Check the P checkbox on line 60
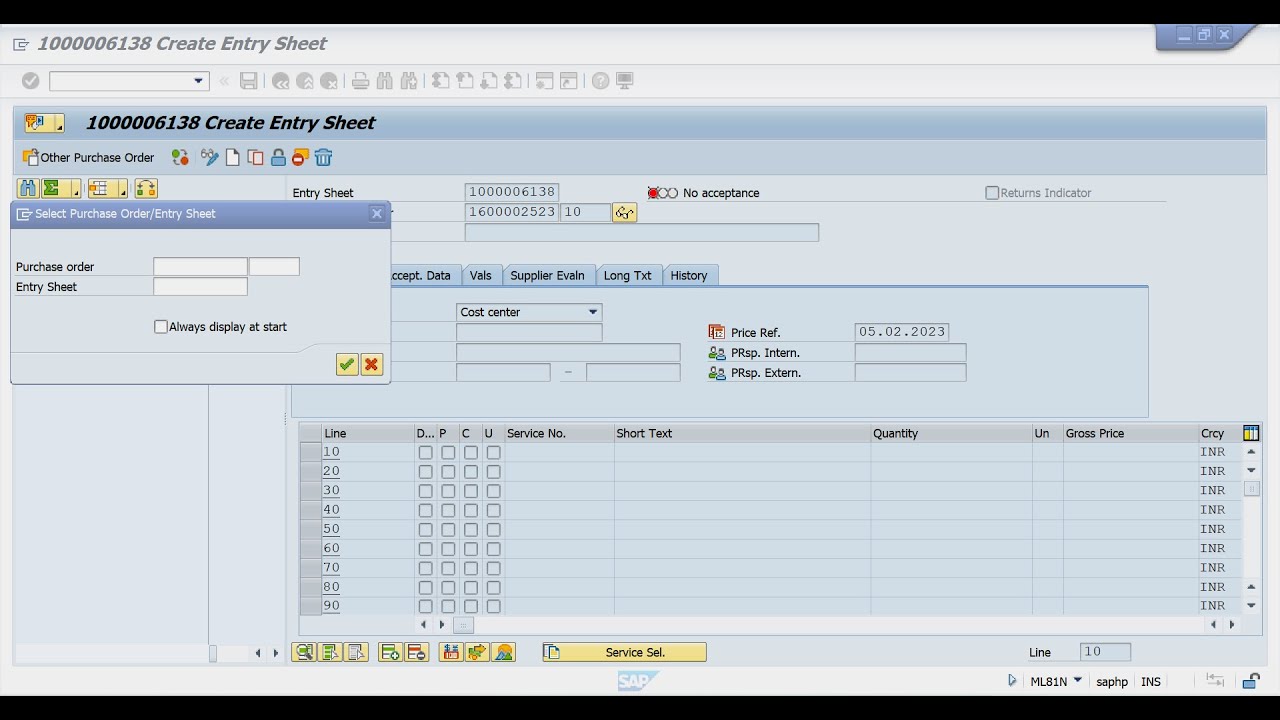This screenshot has width=1280, height=720. (x=448, y=548)
